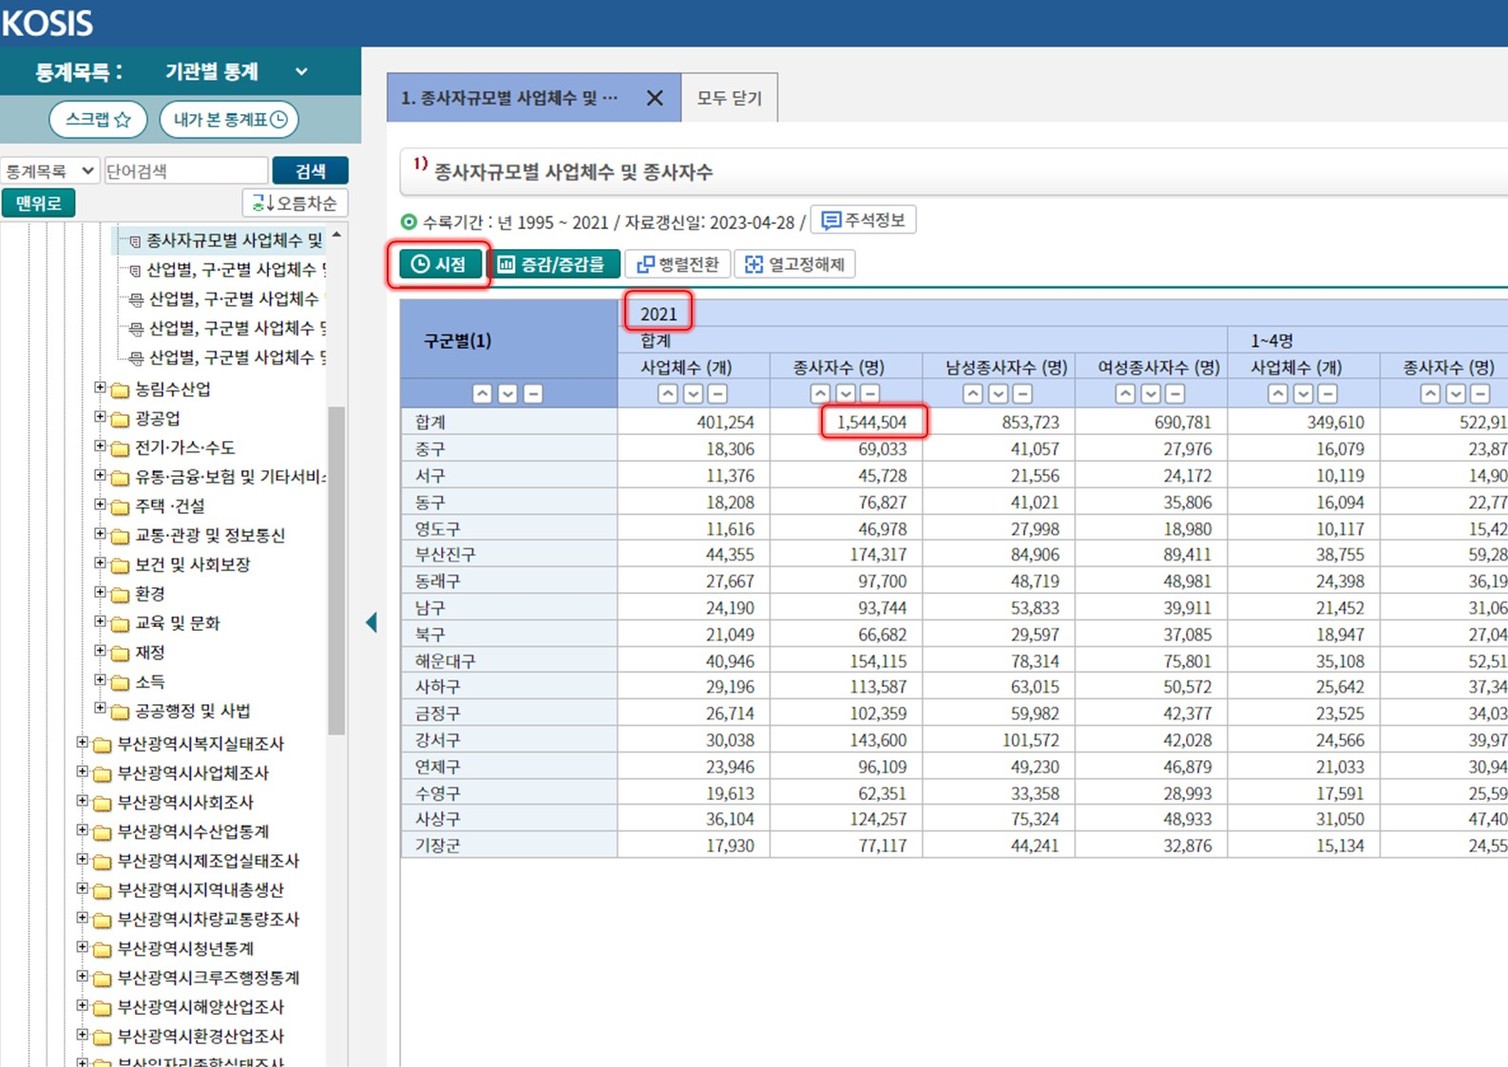This screenshot has height=1067, width=1508.
Task: Click the 열고정해제 unfreeze column button
Action: (795, 264)
